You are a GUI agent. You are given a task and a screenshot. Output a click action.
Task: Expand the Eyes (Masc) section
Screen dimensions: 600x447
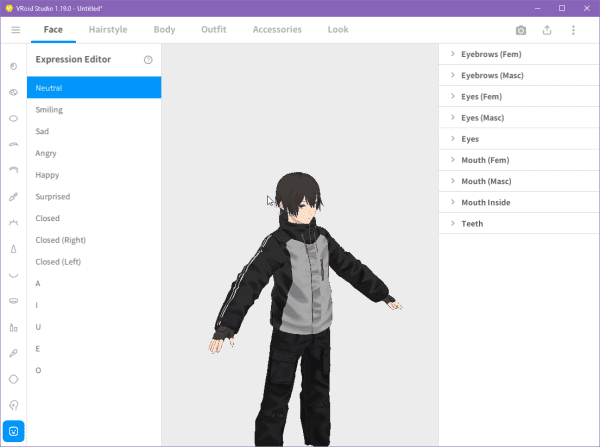[519, 118]
